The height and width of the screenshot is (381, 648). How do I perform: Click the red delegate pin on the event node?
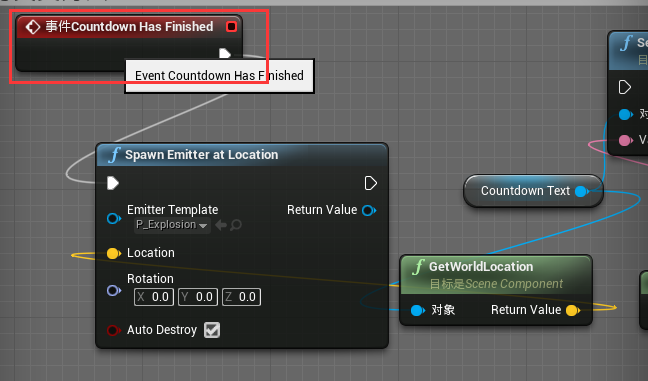231,26
